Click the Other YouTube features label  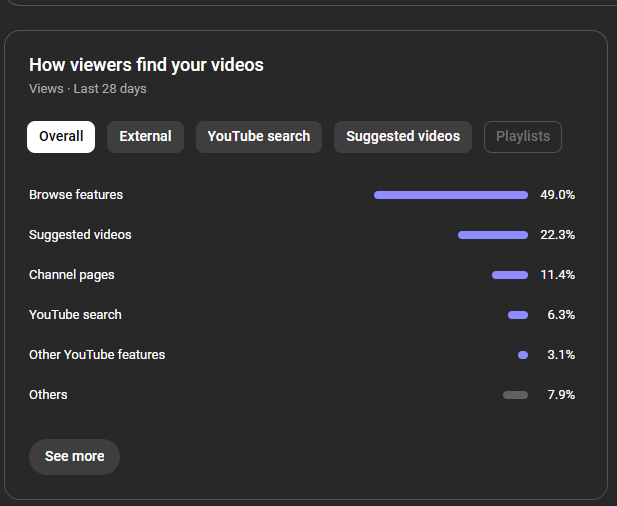(x=97, y=355)
